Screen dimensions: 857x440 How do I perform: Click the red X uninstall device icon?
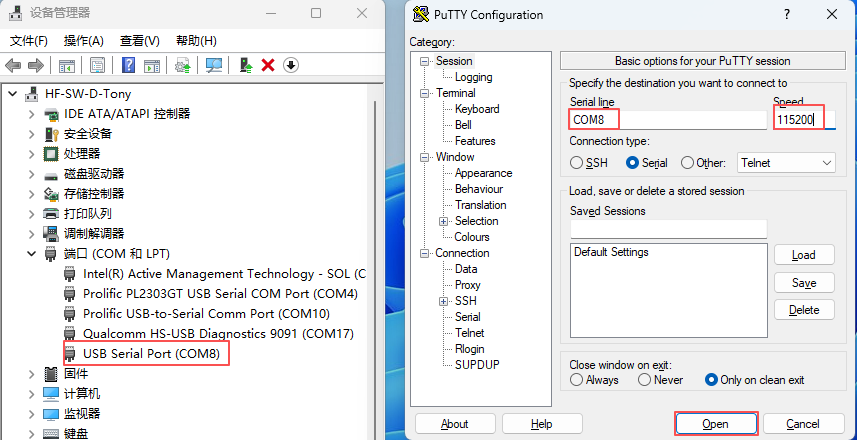point(268,65)
